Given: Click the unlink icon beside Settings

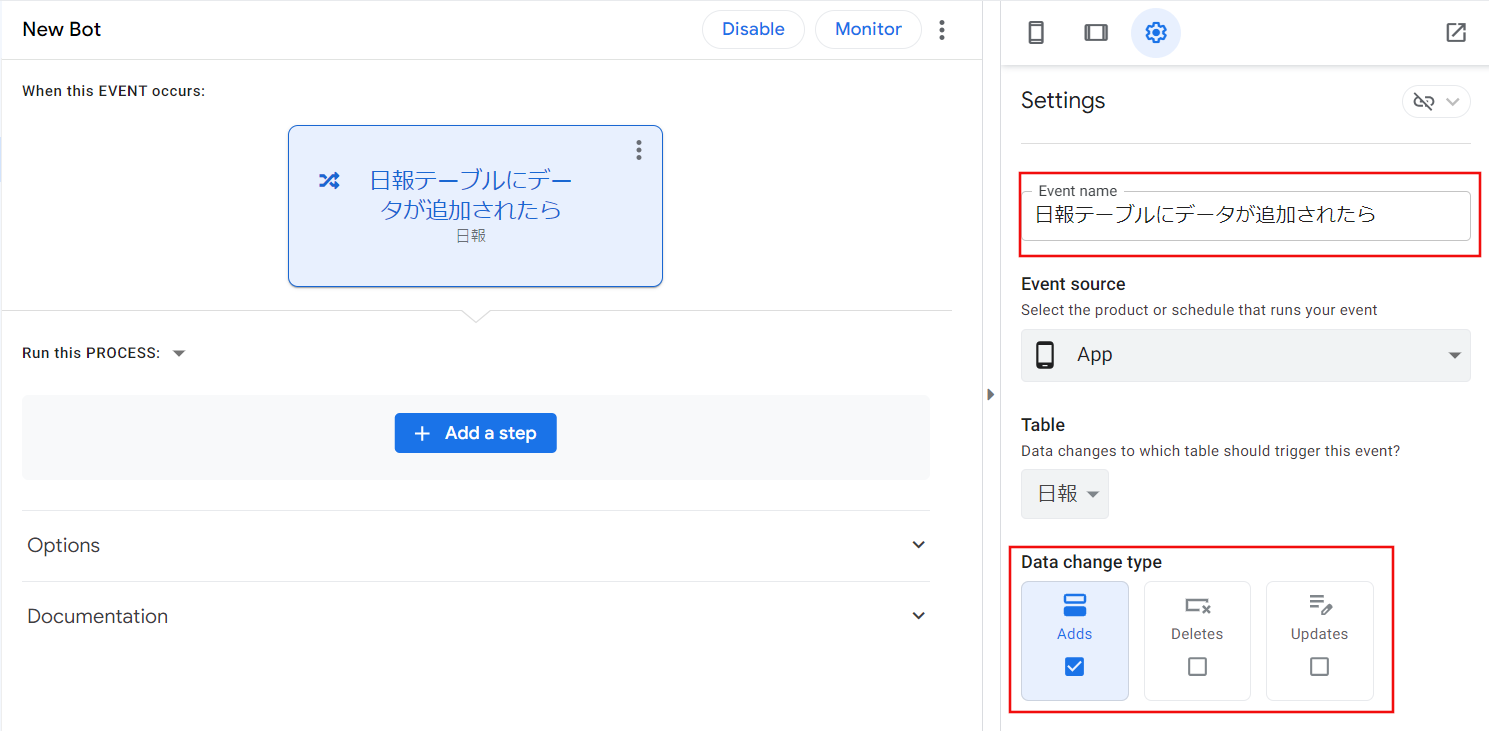Looking at the screenshot, I should pyautogui.click(x=1424, y=101).
